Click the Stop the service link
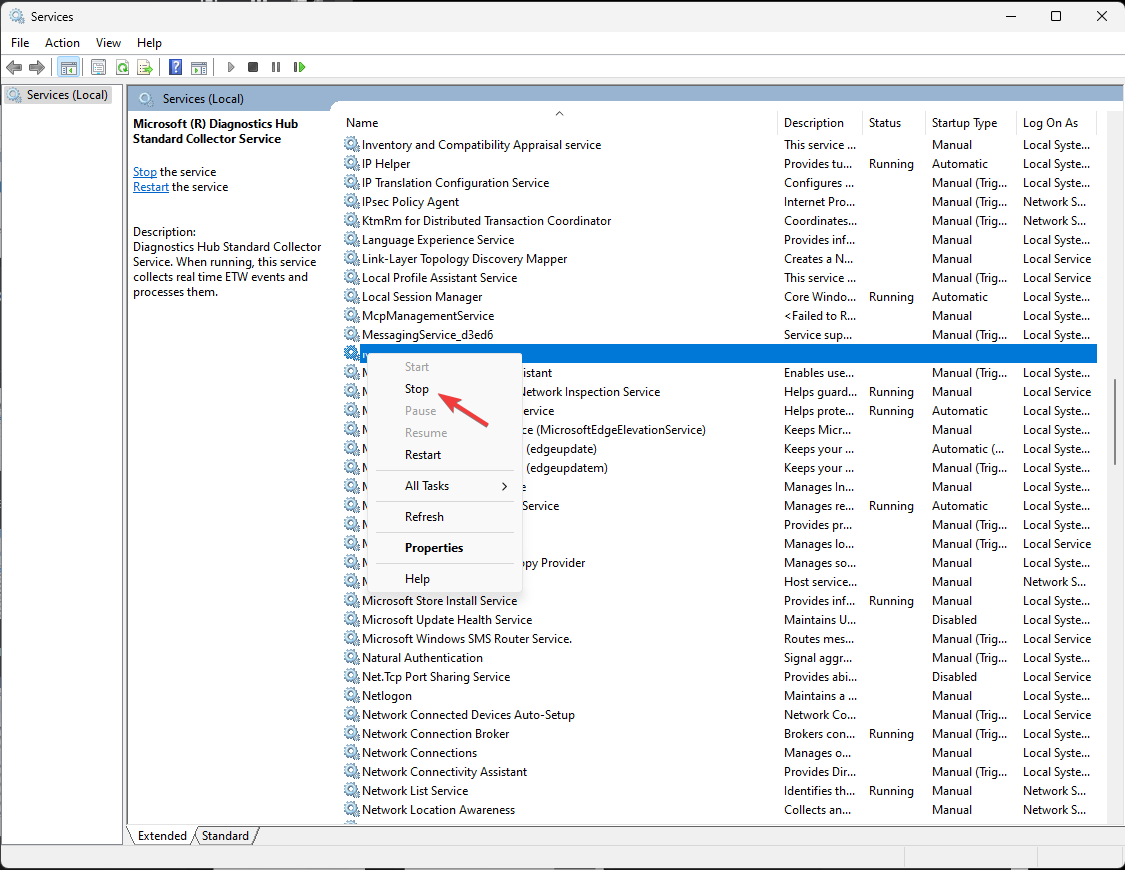 pyautogui.click(x=145, y=172)
